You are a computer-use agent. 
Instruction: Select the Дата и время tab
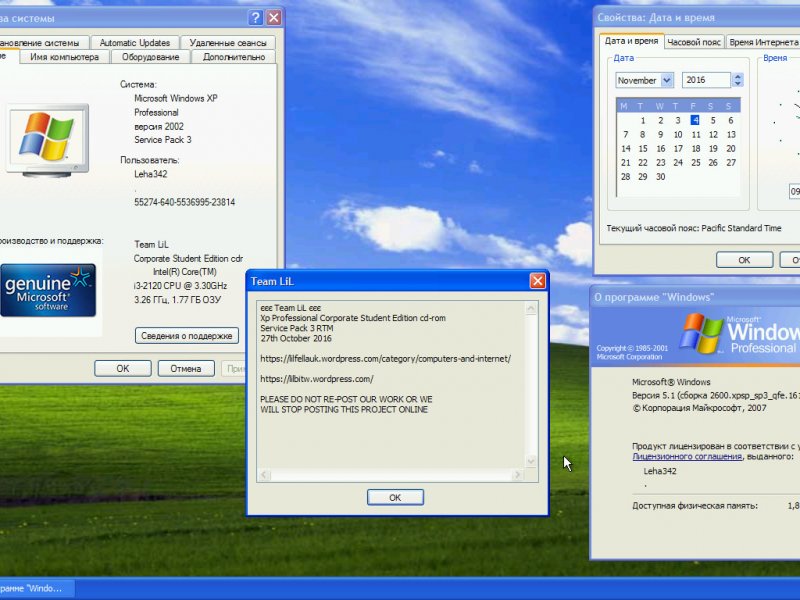click(632, 41)
